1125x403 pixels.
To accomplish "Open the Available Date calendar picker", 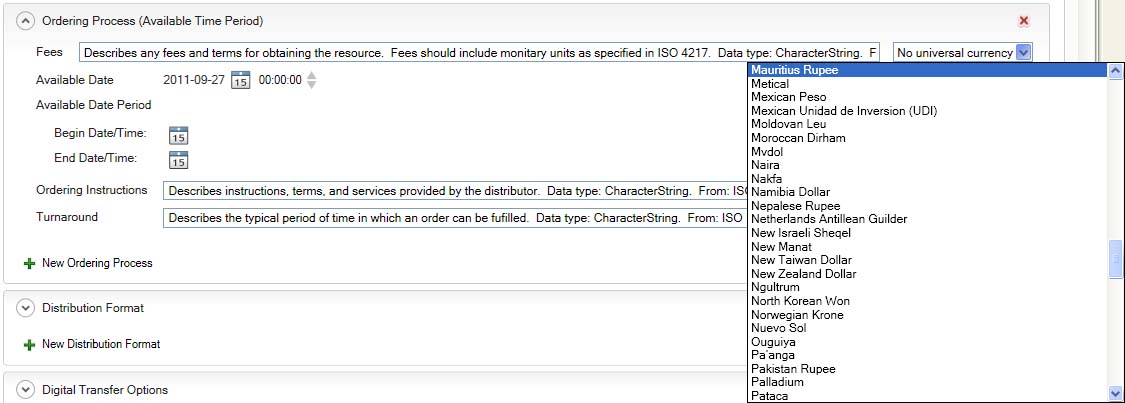I will (240, 80).
